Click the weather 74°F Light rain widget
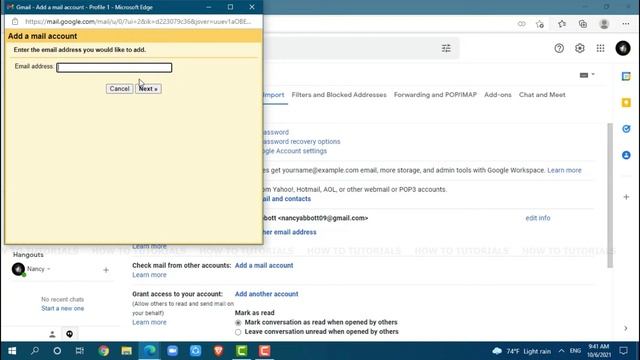The width and height of the screenshot is (640, 360). (x=521, y=351)
